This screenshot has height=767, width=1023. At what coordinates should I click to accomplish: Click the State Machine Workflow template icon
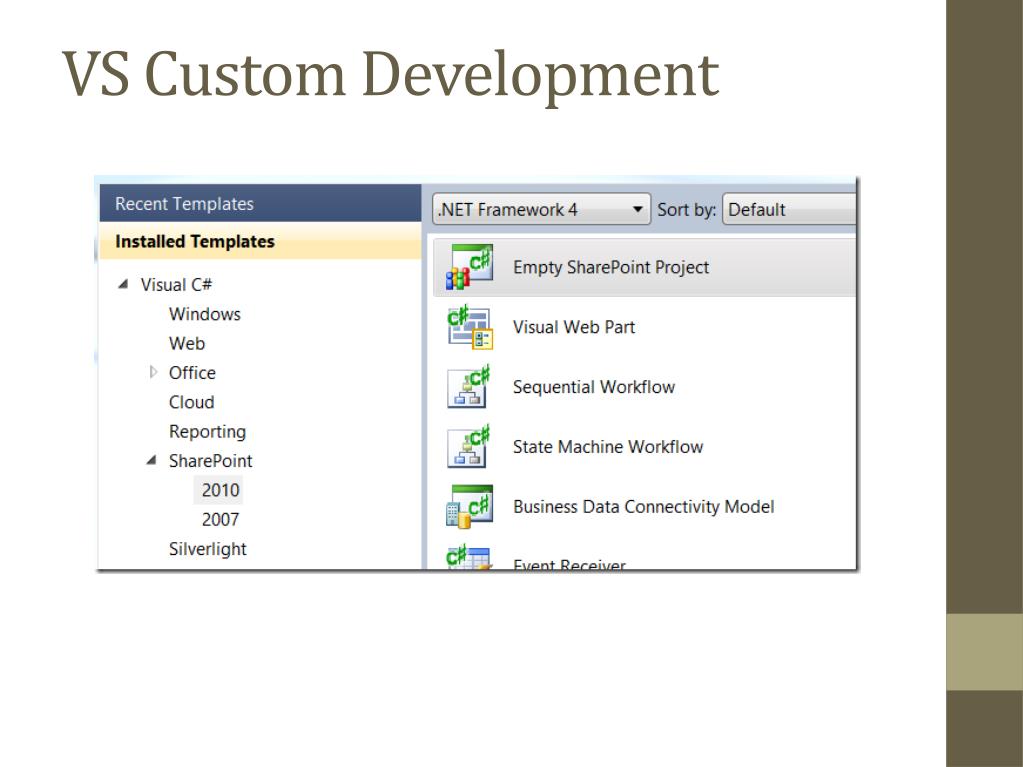coord(468,447)
